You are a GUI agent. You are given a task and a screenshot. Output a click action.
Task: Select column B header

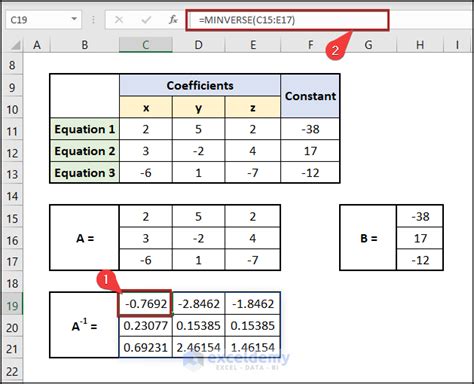pyautogui.click(x=85, y=45)
